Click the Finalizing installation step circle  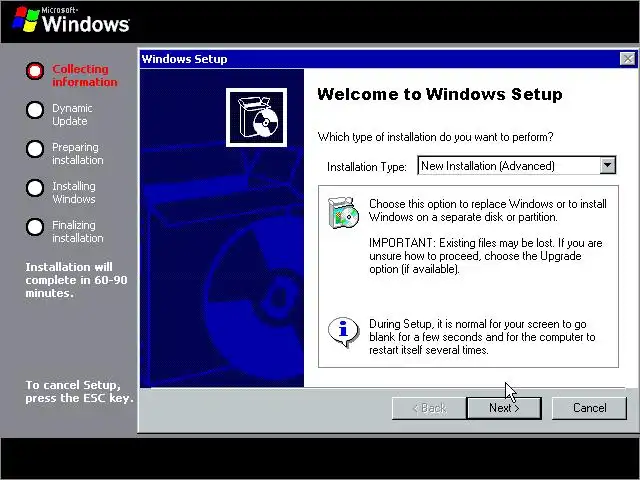pyautogui.click(x=35, y=227)
